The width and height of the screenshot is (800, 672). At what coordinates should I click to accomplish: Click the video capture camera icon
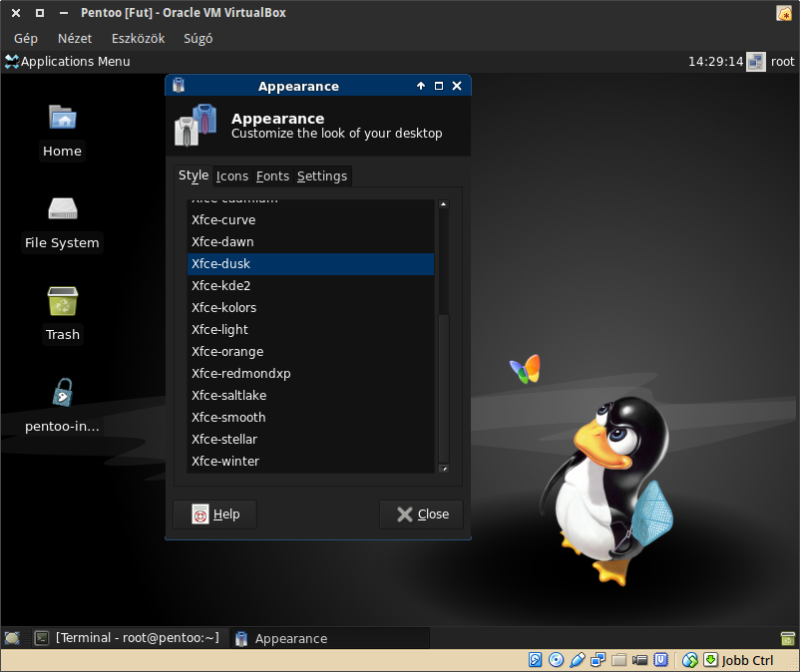(640, 660)
